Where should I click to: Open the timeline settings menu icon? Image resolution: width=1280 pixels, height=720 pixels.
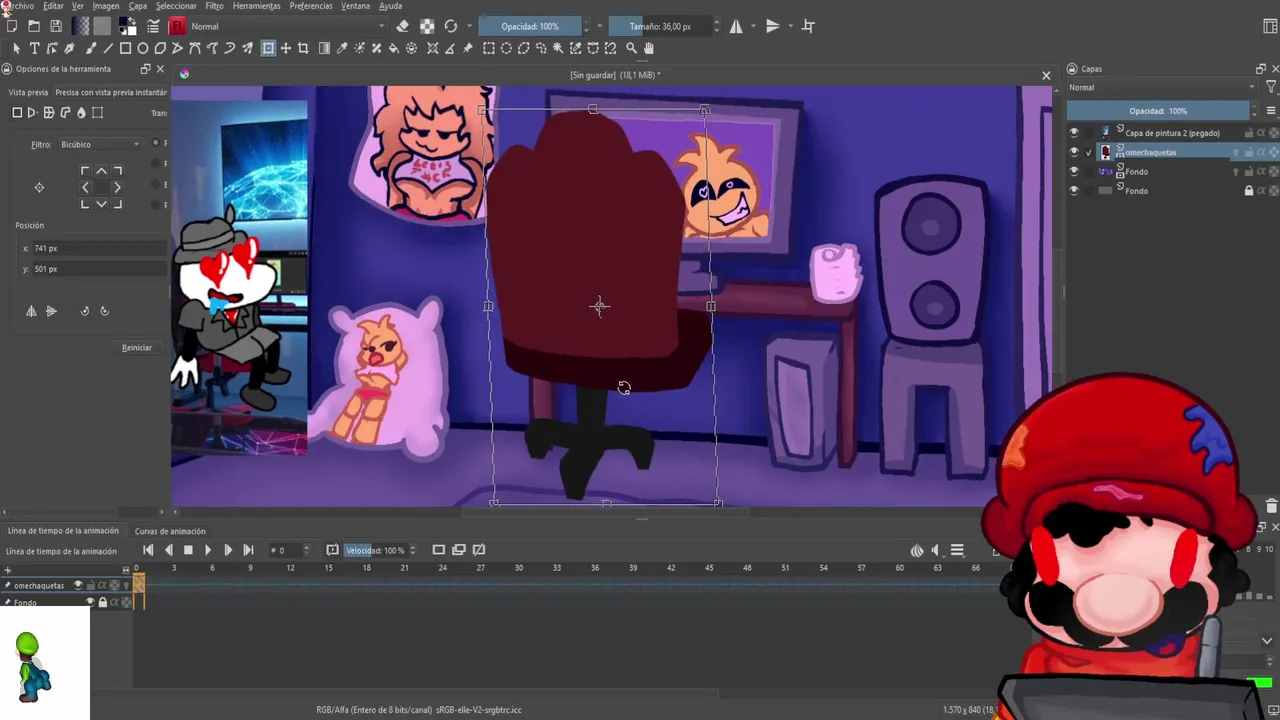click(x=957, y=550)
